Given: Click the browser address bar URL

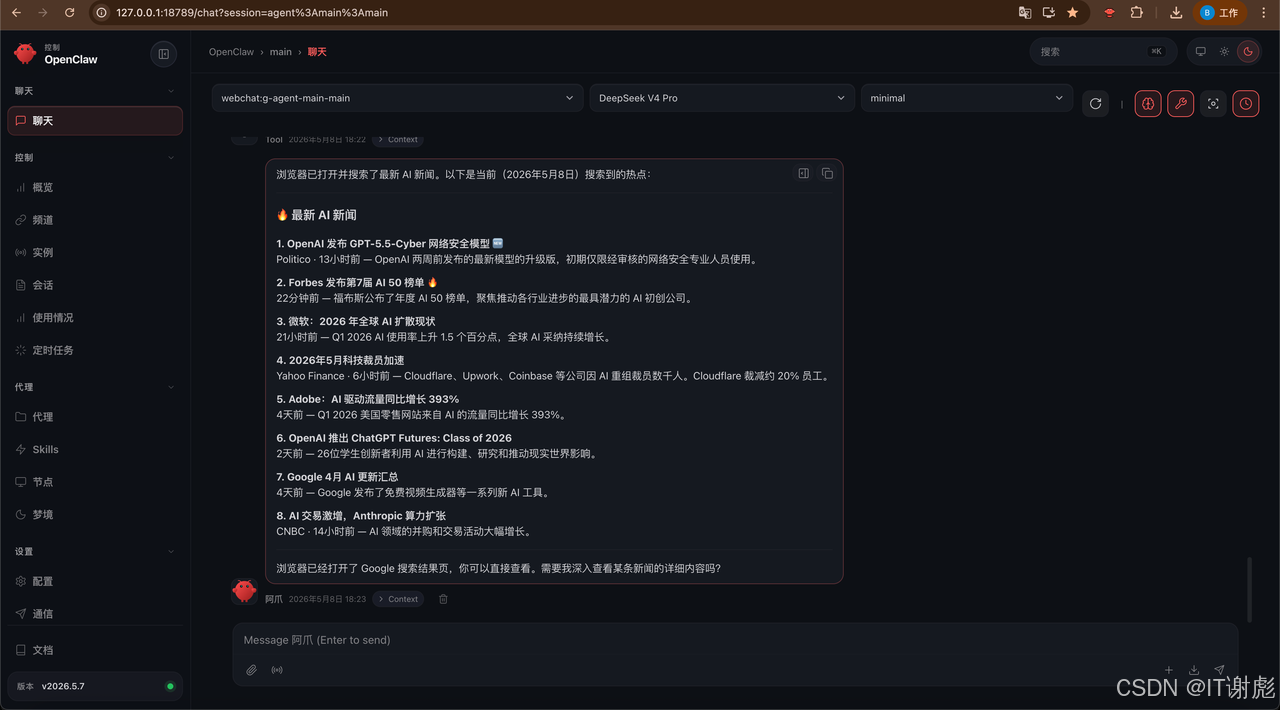Looking at the screenshot, I should tap(252, 13).
